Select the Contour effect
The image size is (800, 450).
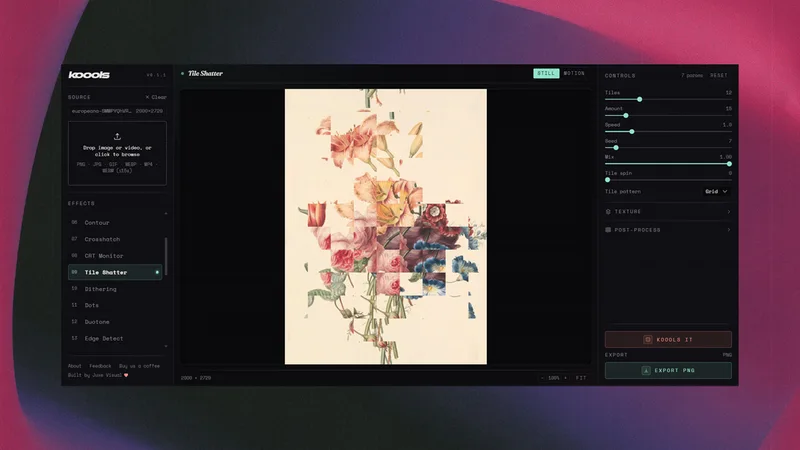[115, 222]
